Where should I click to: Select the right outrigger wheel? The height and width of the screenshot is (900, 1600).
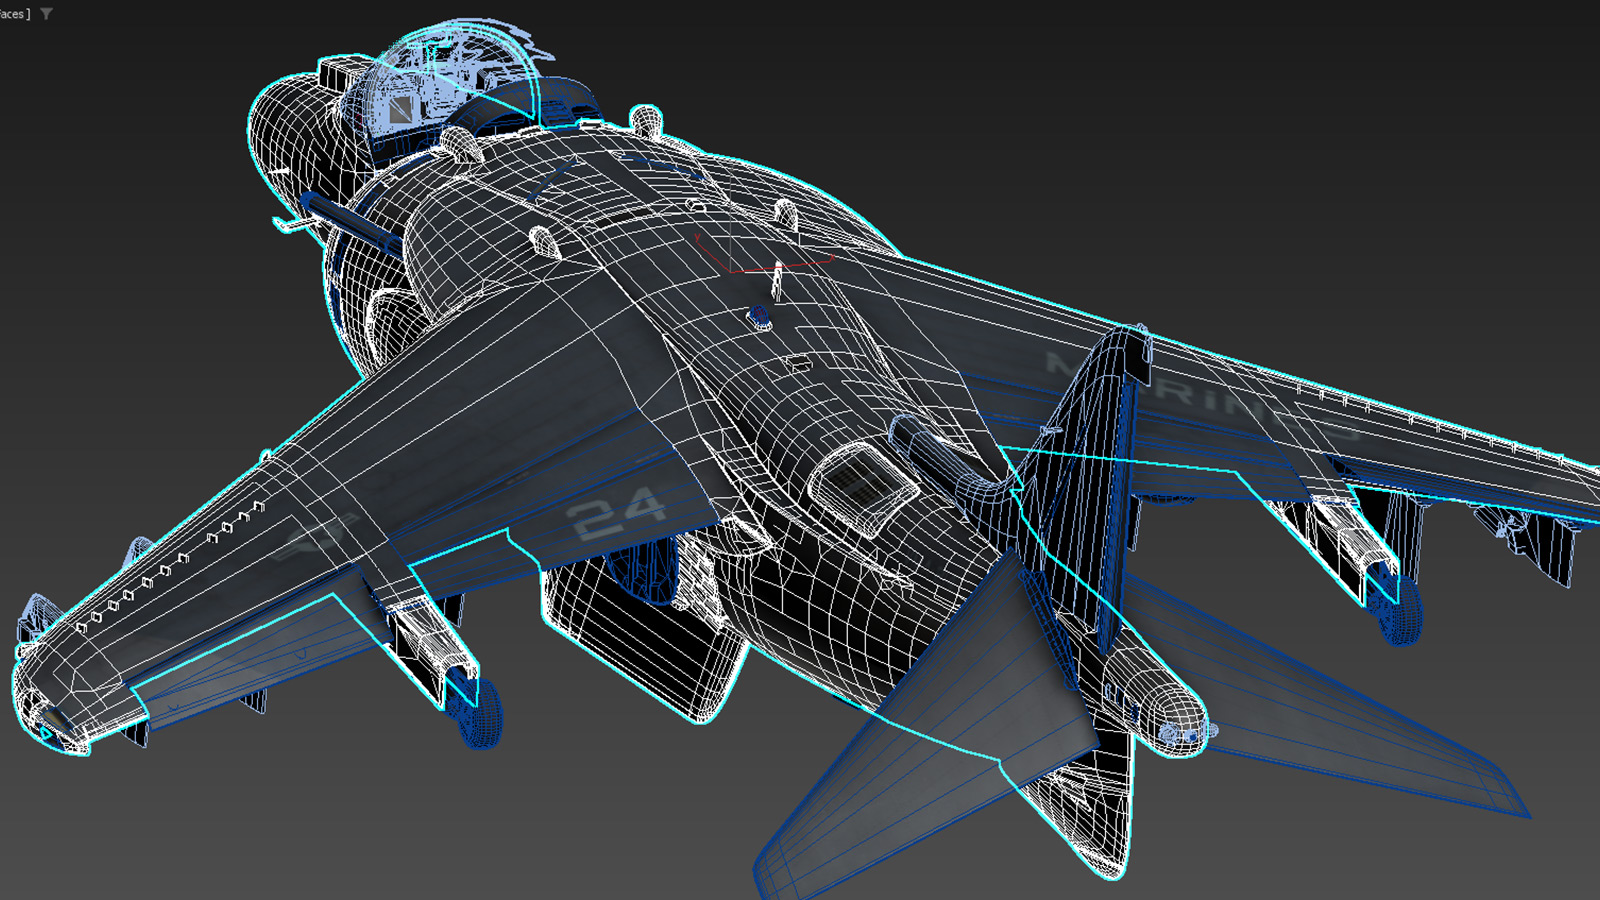point(1400,608)
